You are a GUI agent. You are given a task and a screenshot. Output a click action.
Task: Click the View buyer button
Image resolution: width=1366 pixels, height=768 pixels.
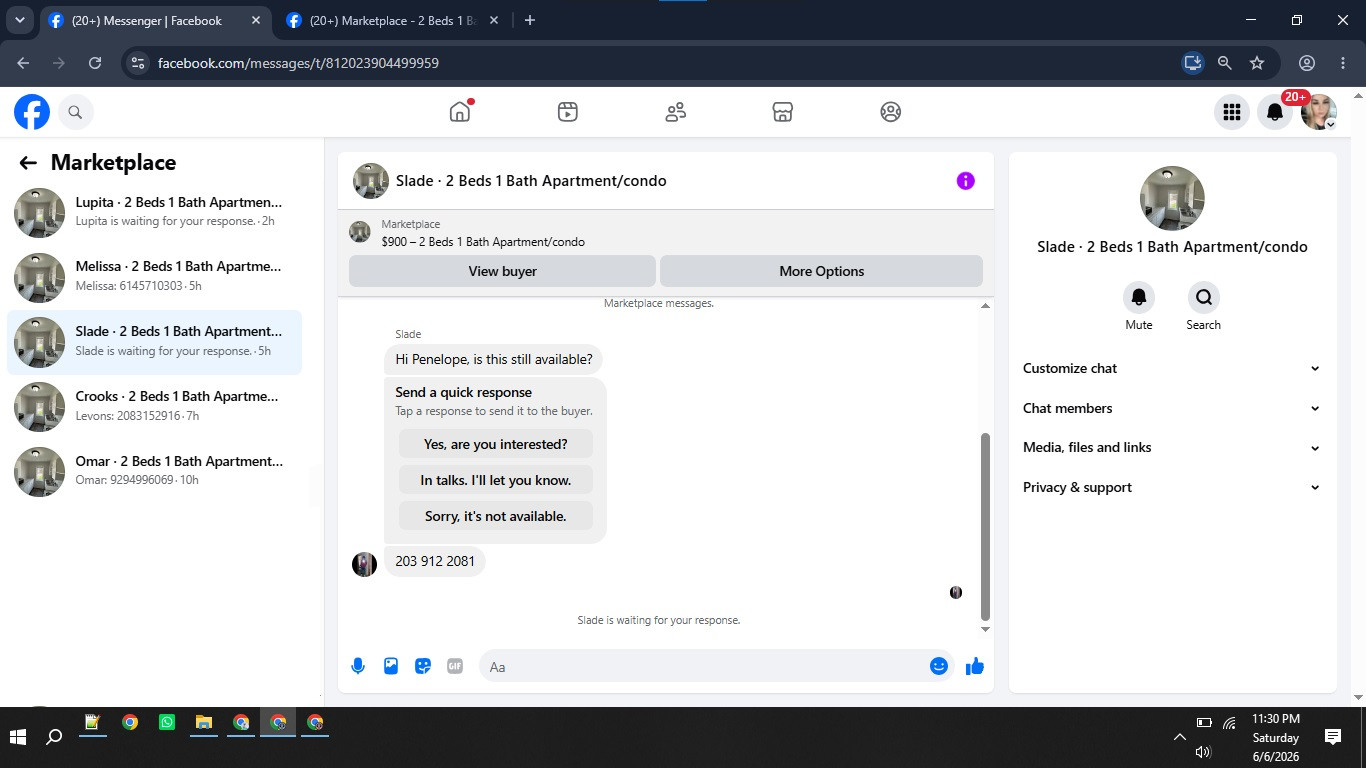coord(502,271)
